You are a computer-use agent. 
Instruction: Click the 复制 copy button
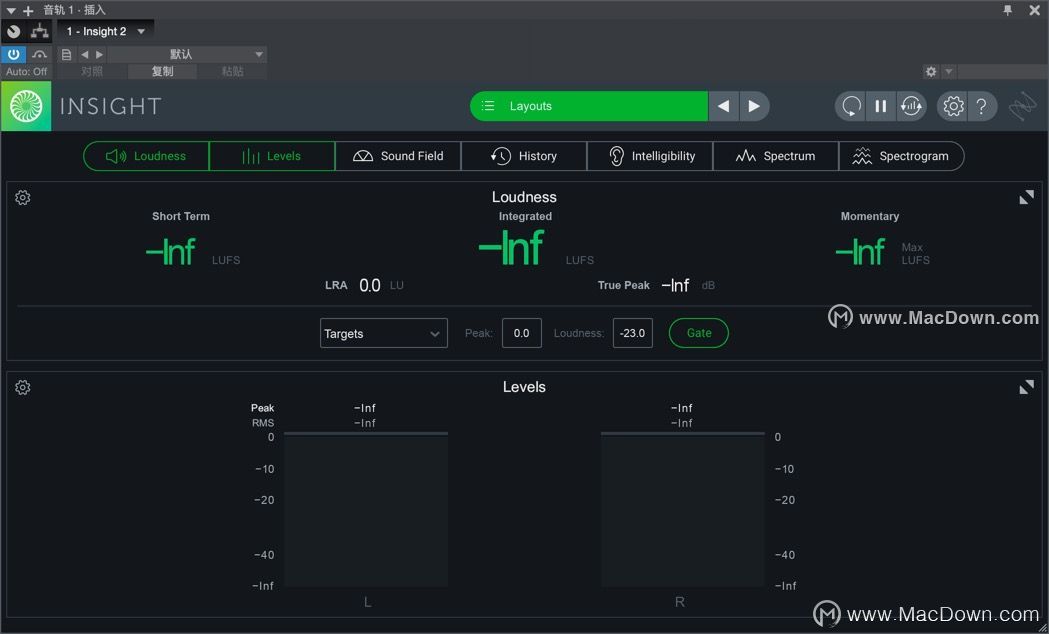point(163,72)
